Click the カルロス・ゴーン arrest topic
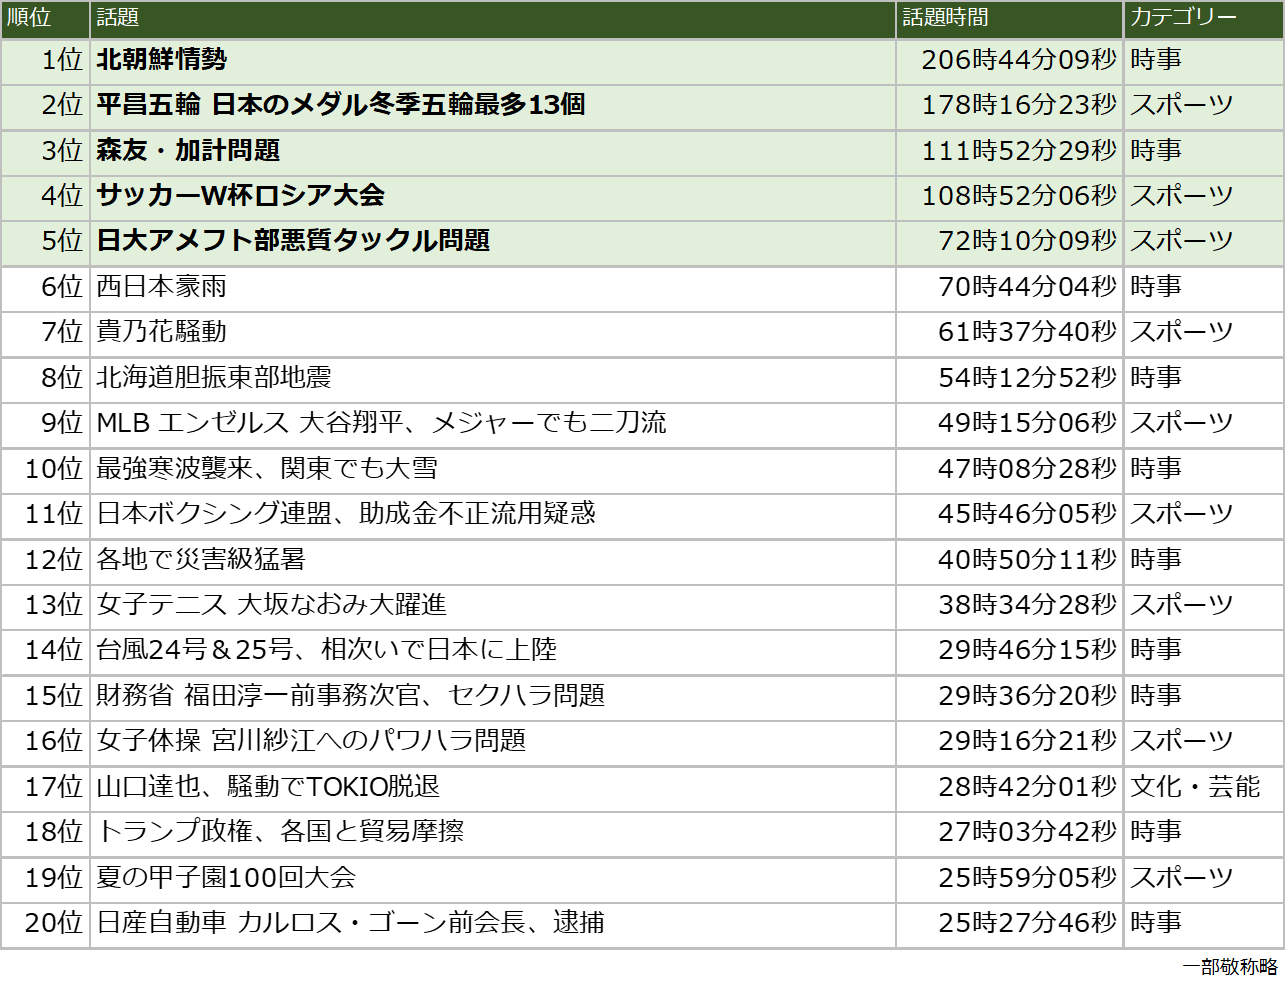 350,923
